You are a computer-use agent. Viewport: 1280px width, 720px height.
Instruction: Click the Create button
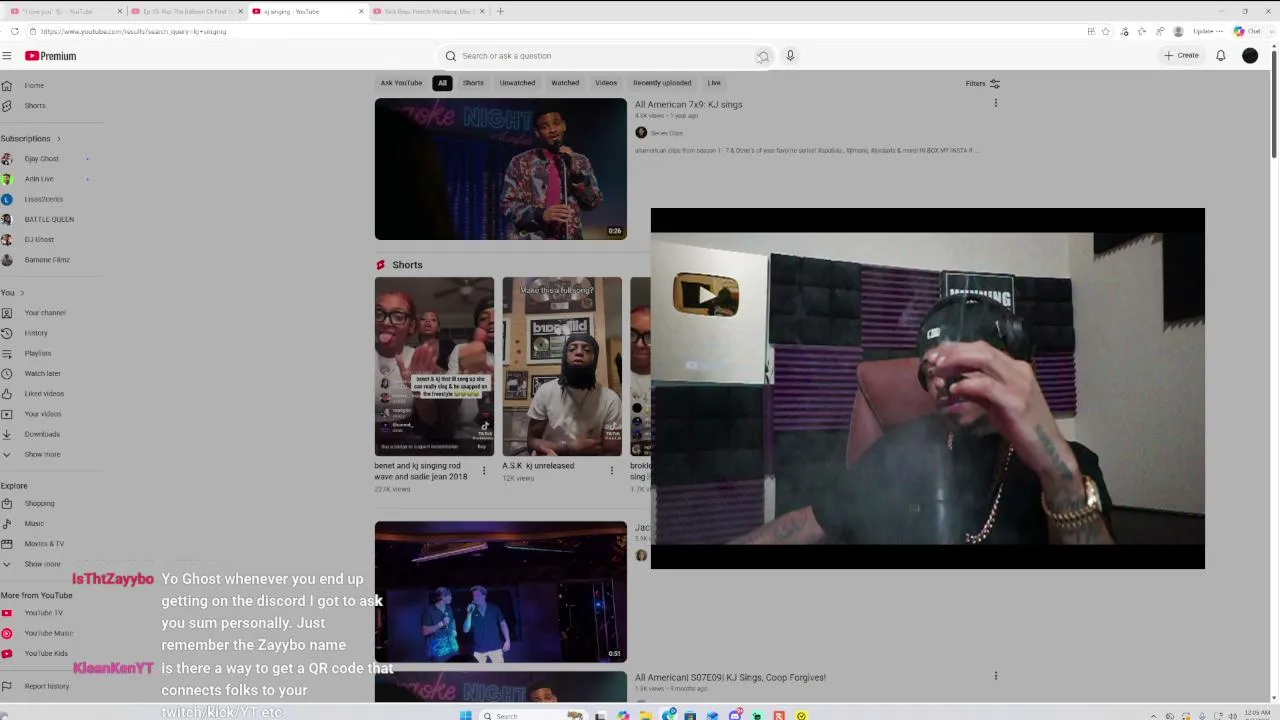(x=1181, y=56)
